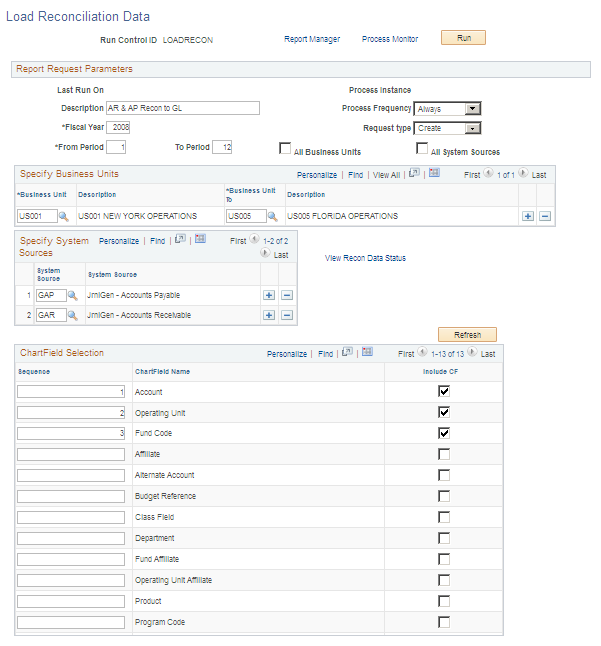Download System Sources grid to spreadsheet

click(200, 239)
